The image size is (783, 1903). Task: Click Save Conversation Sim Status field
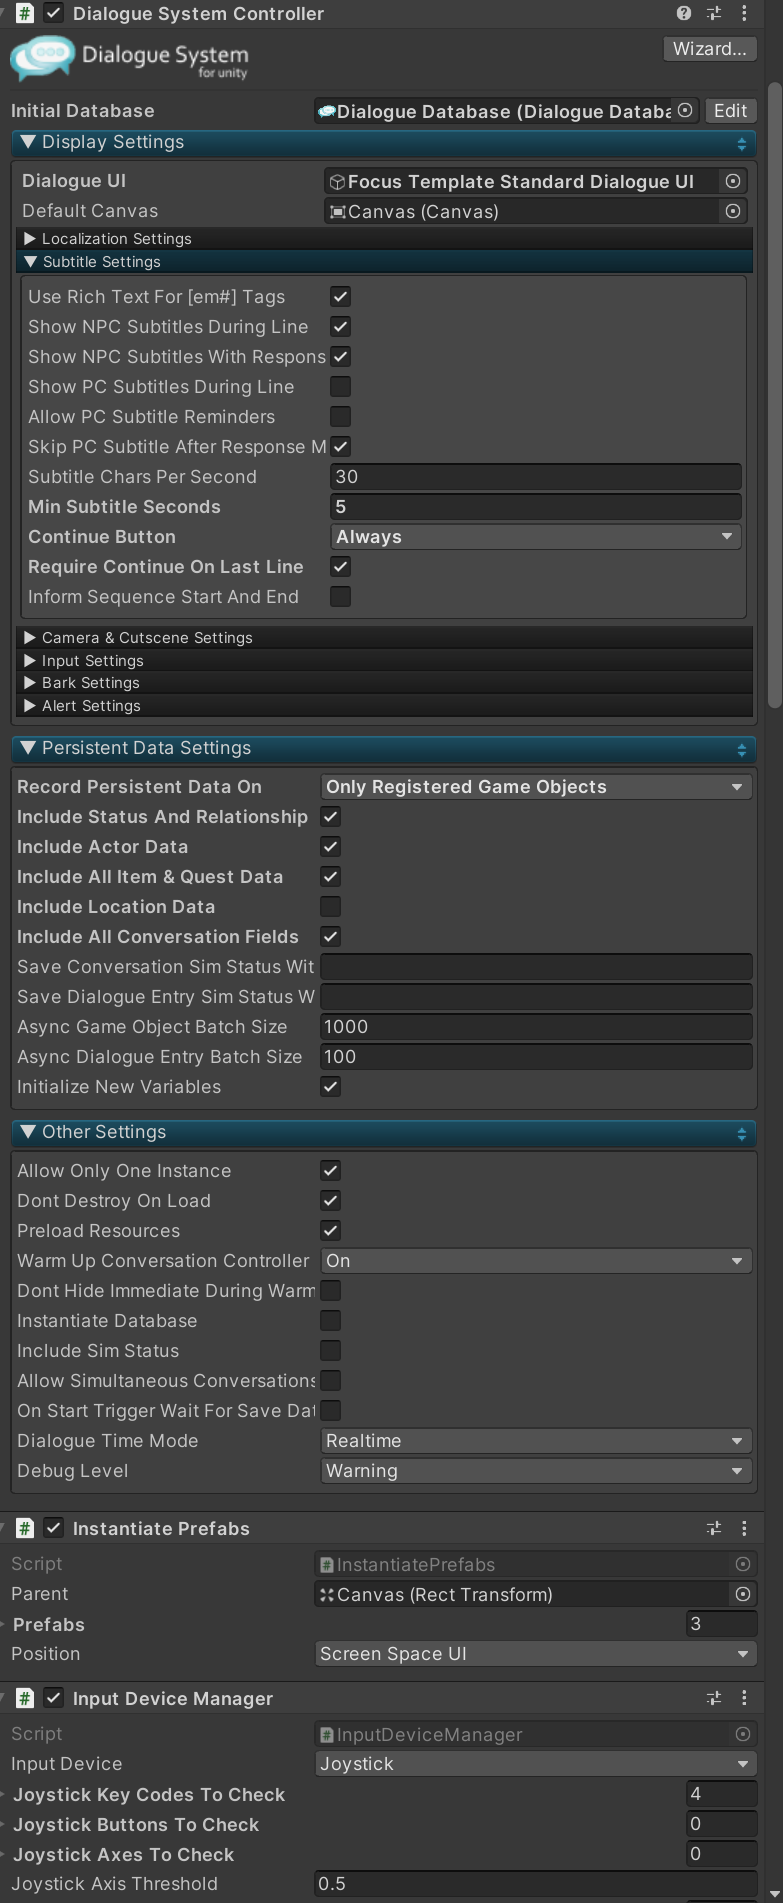coord(536,967)
